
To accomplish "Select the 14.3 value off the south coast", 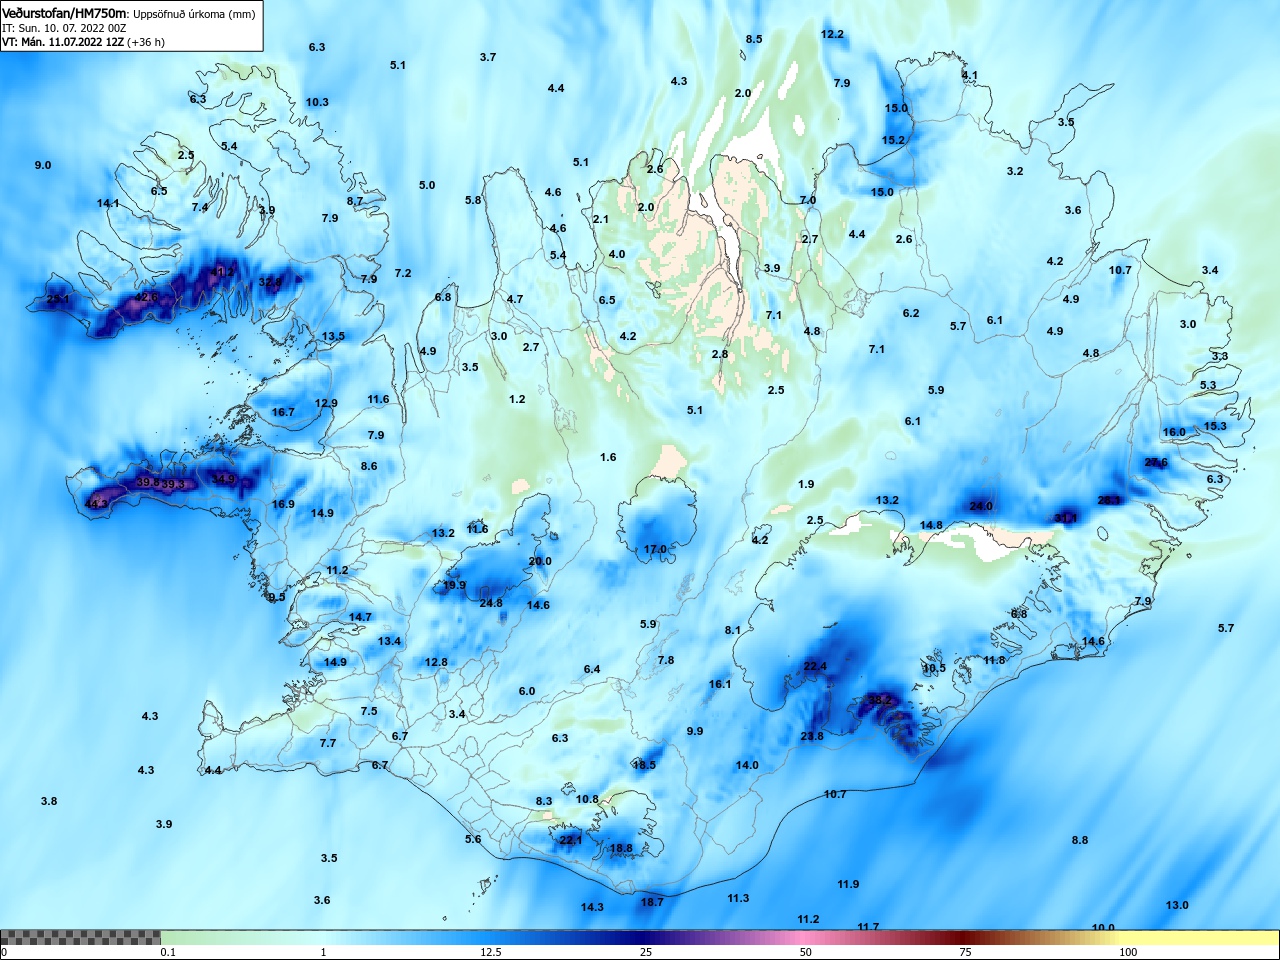I will pyautogui.click(x=592, y=907).
